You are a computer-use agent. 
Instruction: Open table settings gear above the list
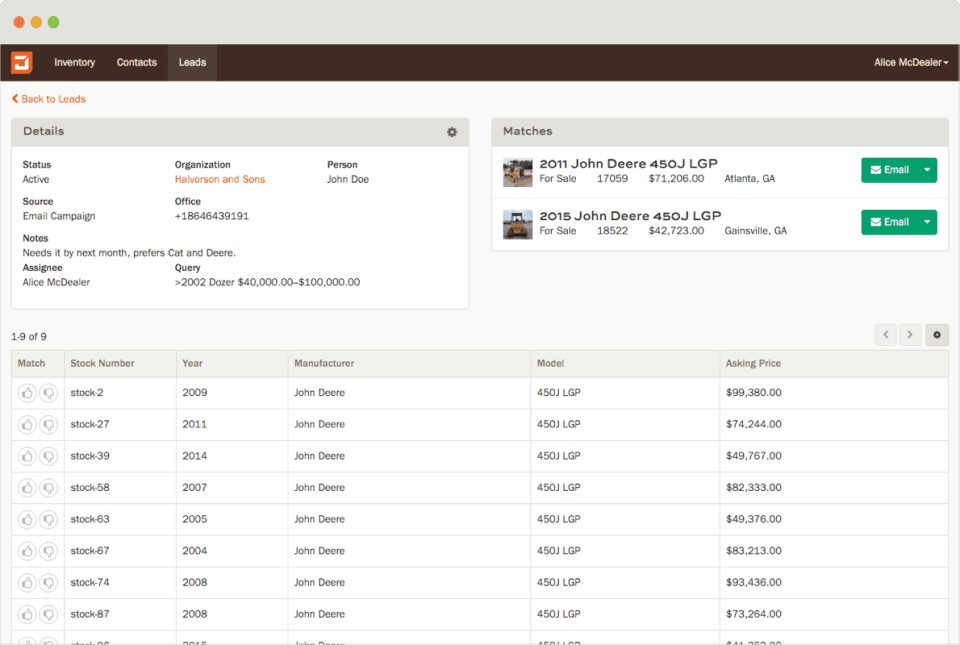coord(937,335)
